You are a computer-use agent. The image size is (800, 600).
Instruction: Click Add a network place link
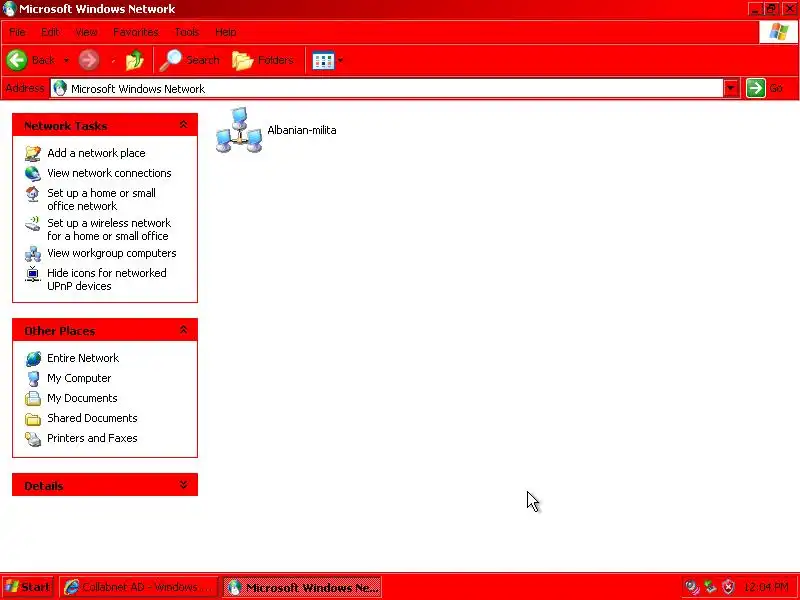pyautogui.click(x=96, y=153)
